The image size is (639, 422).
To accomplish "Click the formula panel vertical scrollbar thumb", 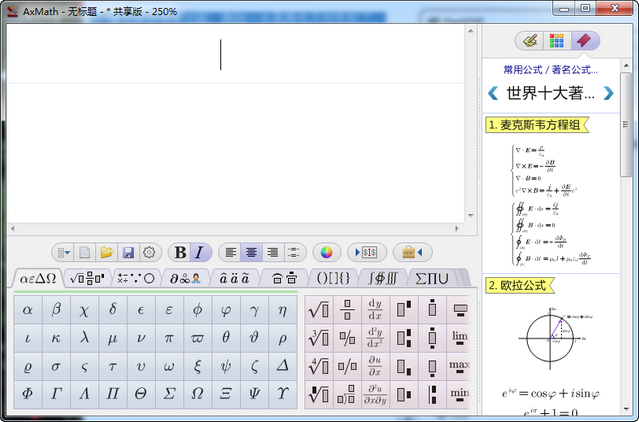I will [x=625, y=124].
